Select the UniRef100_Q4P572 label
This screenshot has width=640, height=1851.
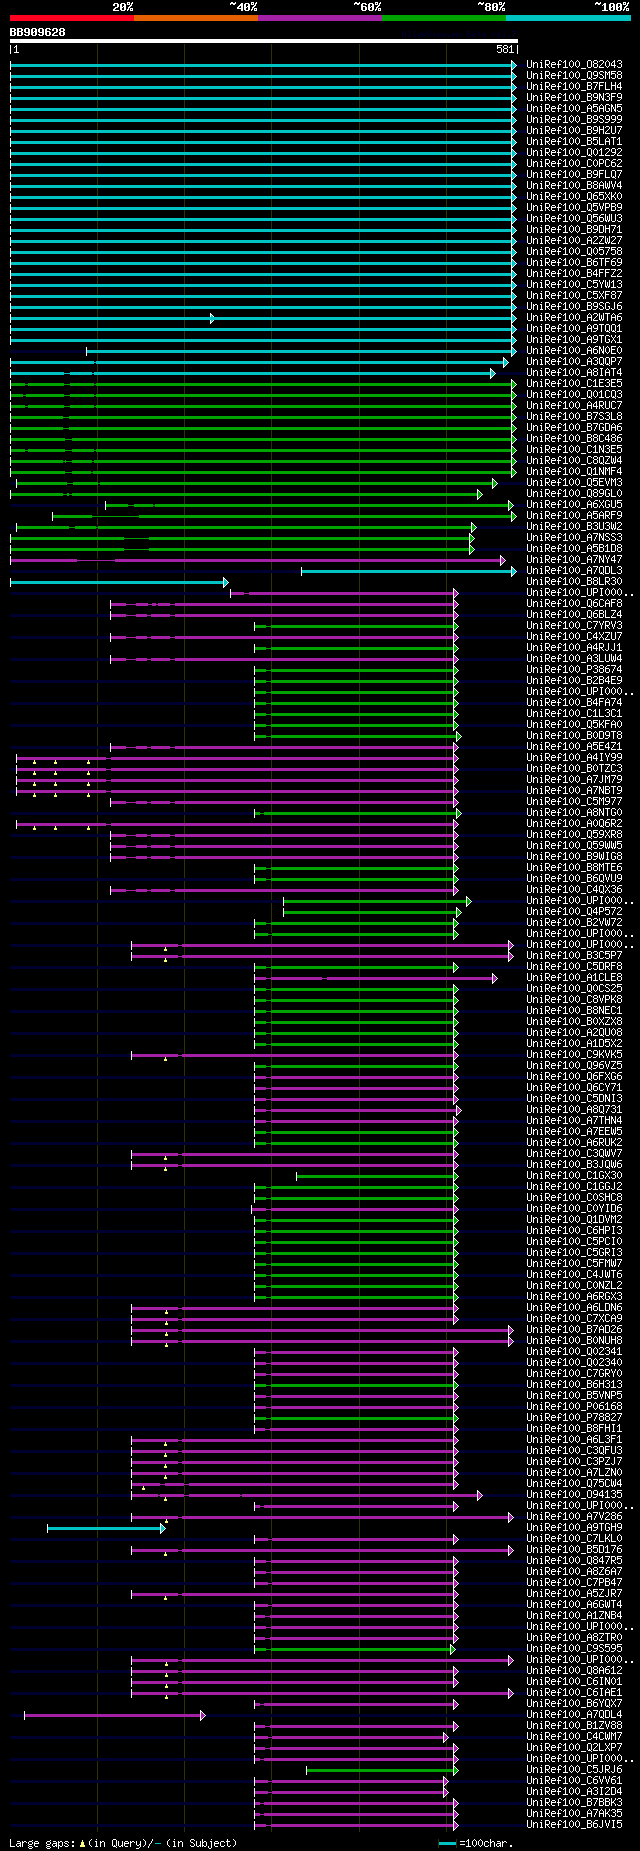(574, 911)
